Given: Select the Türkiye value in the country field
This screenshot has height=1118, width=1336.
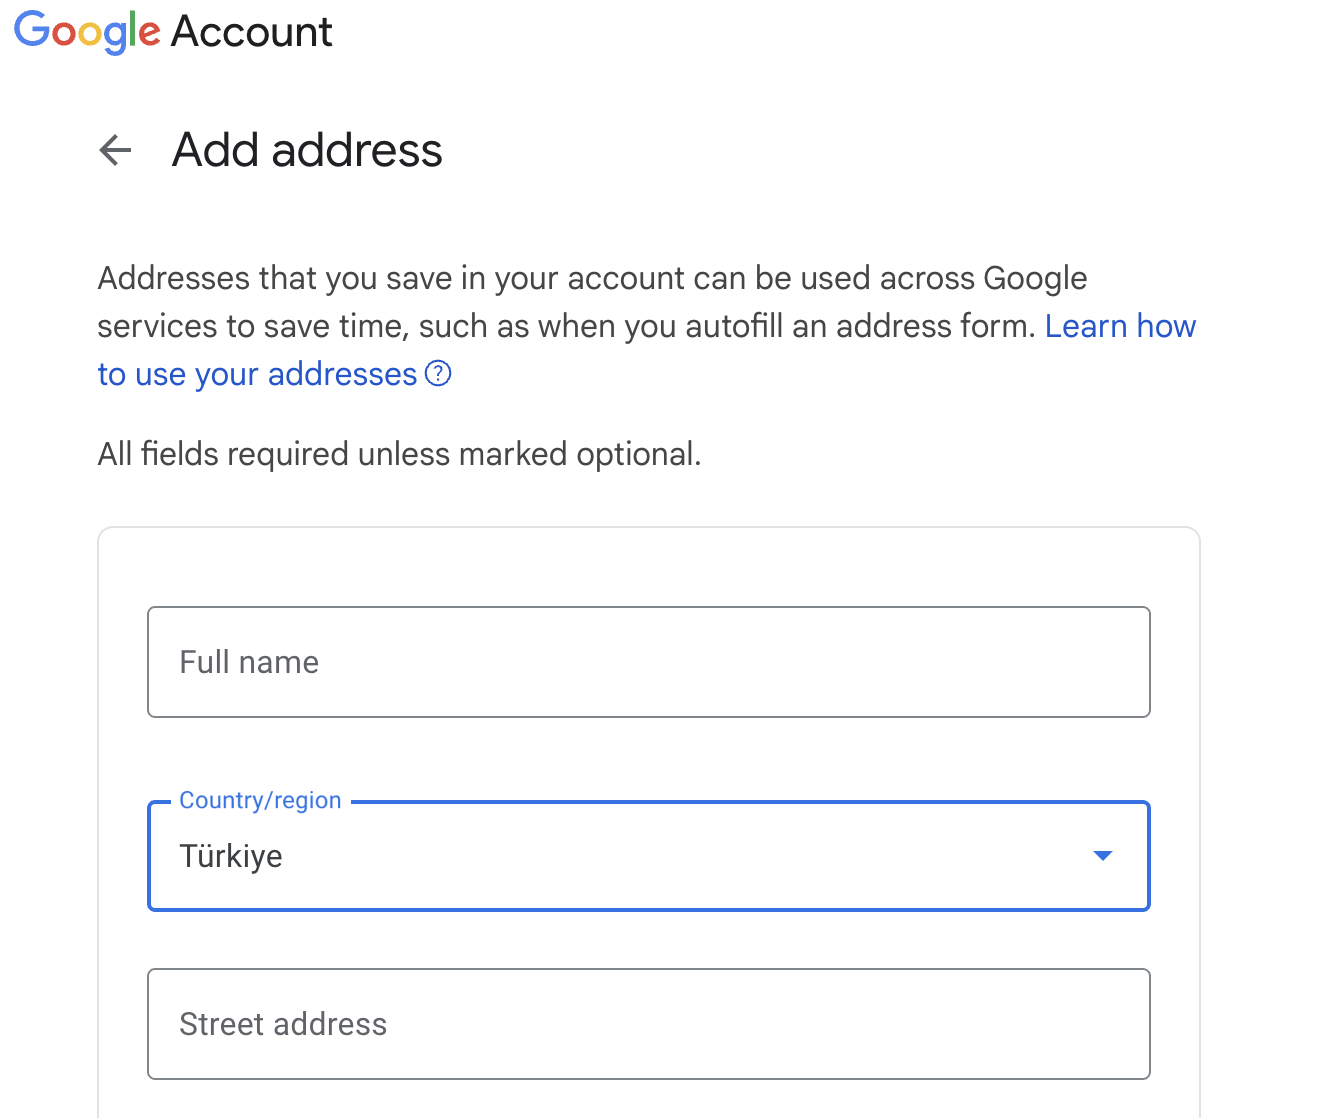Looking at the screenshot, I should click(231, 856).
